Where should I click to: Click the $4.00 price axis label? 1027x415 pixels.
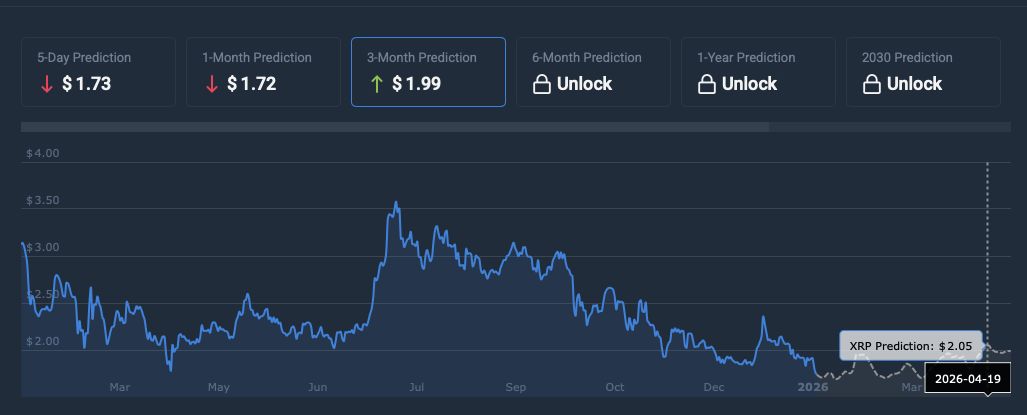(x=43, y=153)
